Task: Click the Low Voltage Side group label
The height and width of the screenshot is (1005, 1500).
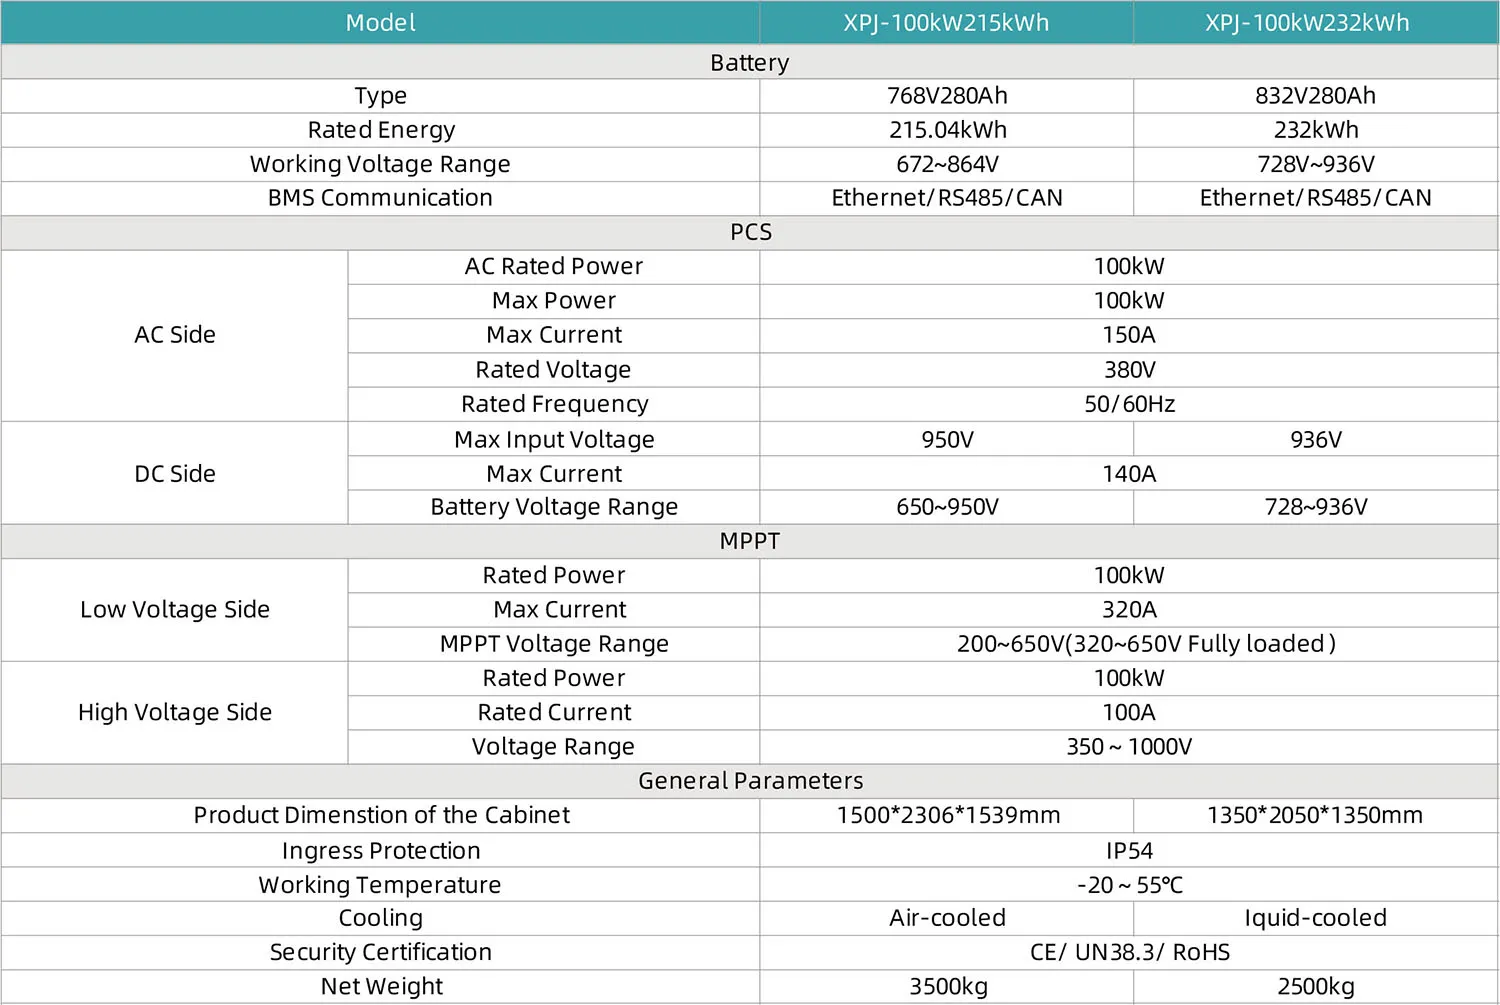Action: click(x=175, y=610)
